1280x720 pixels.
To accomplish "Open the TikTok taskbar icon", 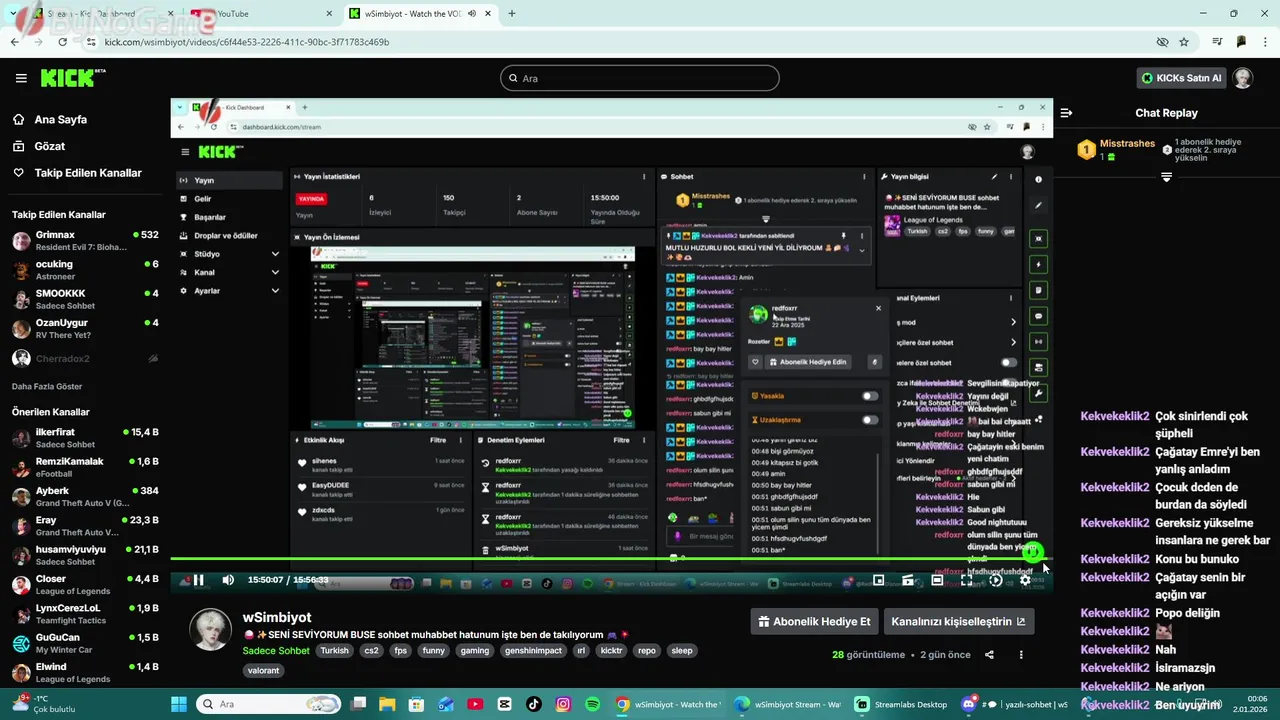I will click(x=533, y=704).
